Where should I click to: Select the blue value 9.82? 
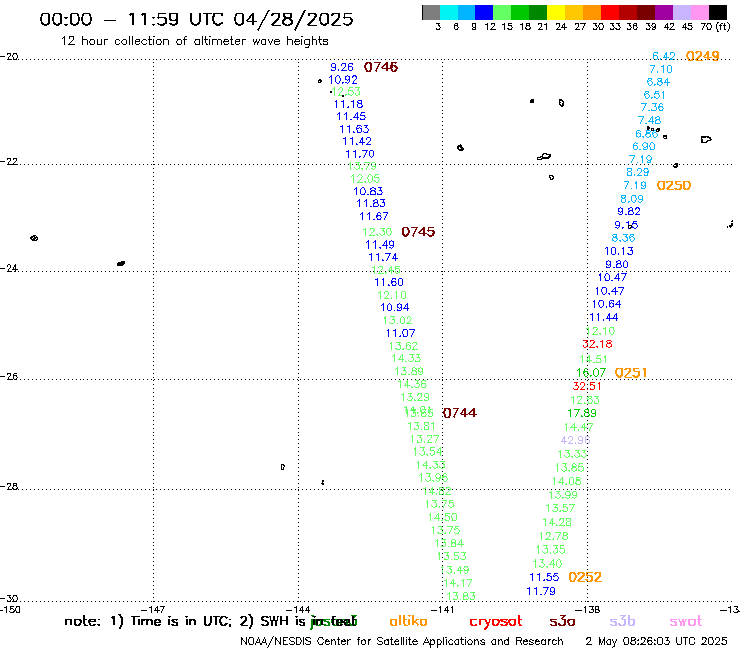point(629,211)
